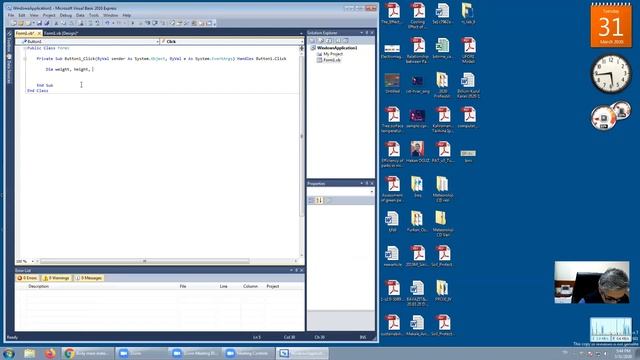
Task: Collapse the Public Class Form1 code block
Action: point(25,48)
